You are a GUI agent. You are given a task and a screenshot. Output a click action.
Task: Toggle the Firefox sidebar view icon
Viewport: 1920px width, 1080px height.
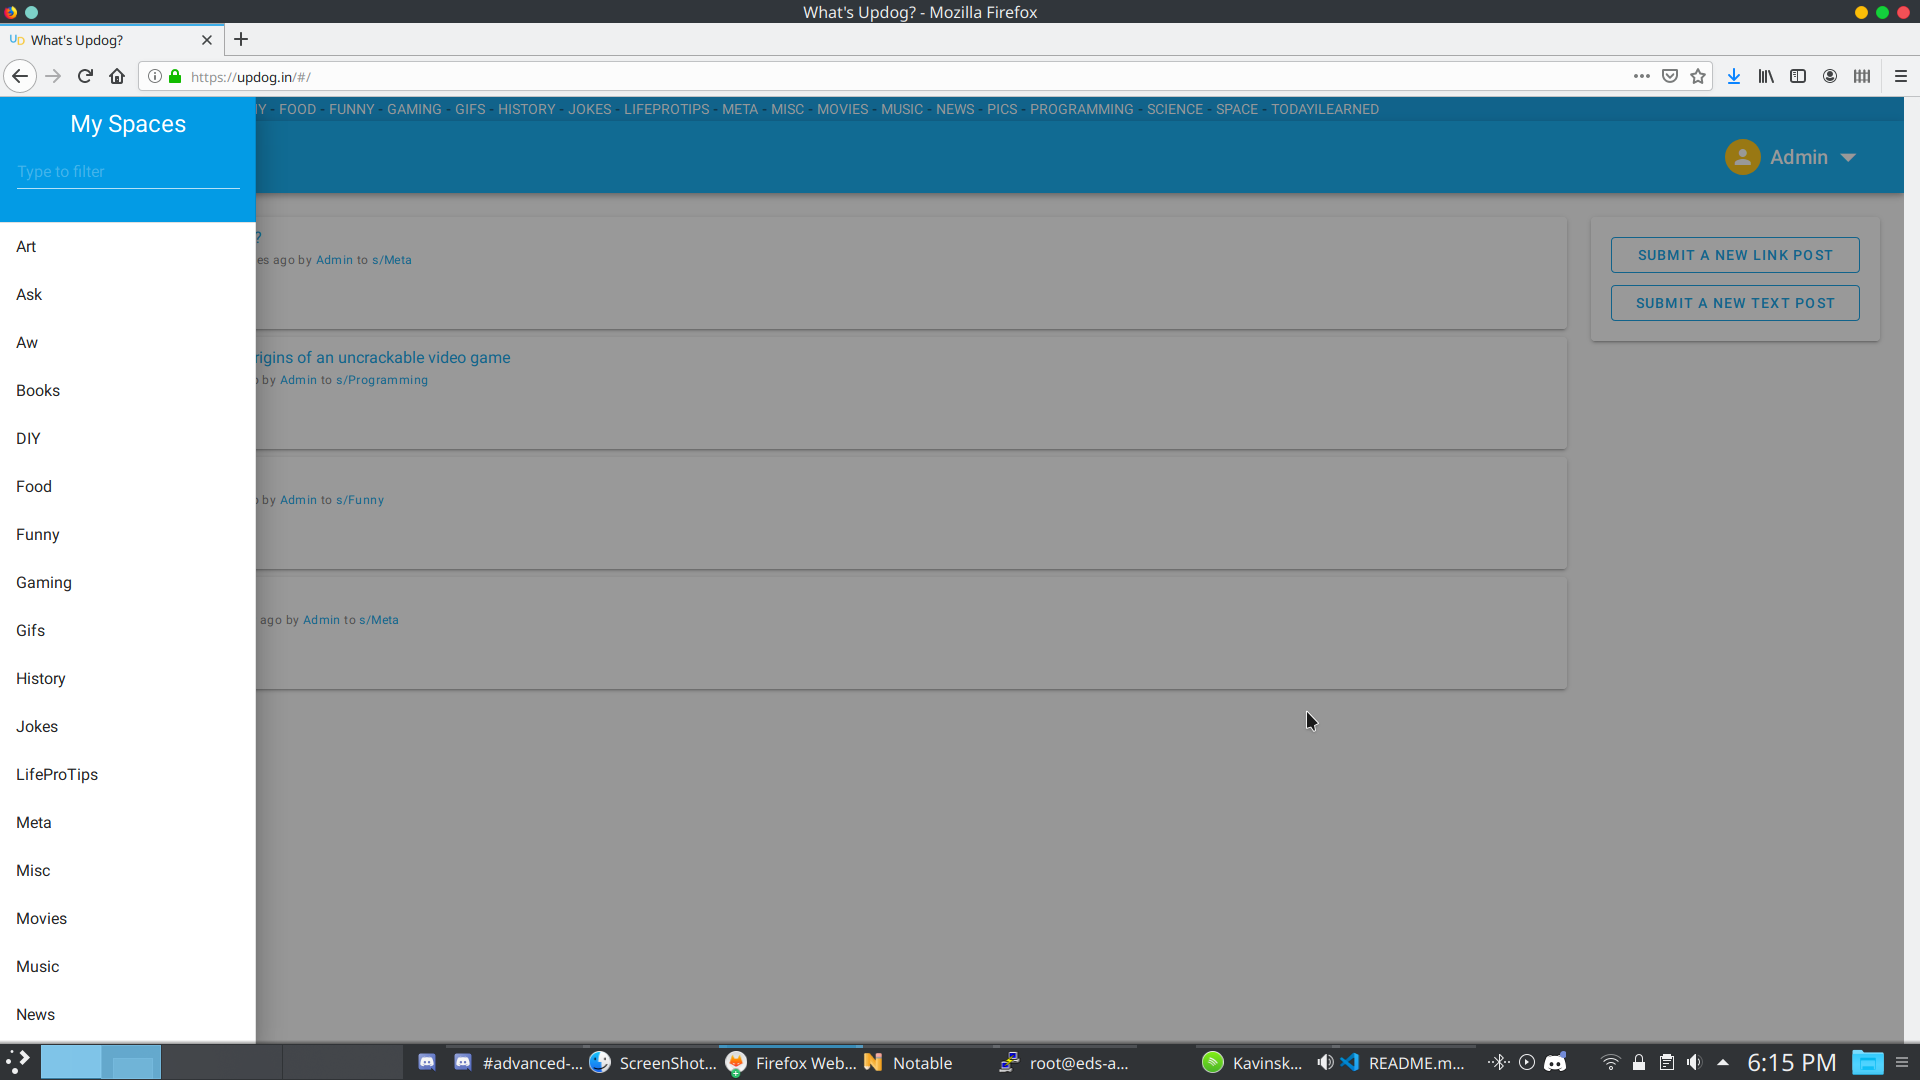pyautogui.click(x=1798, y=77)
